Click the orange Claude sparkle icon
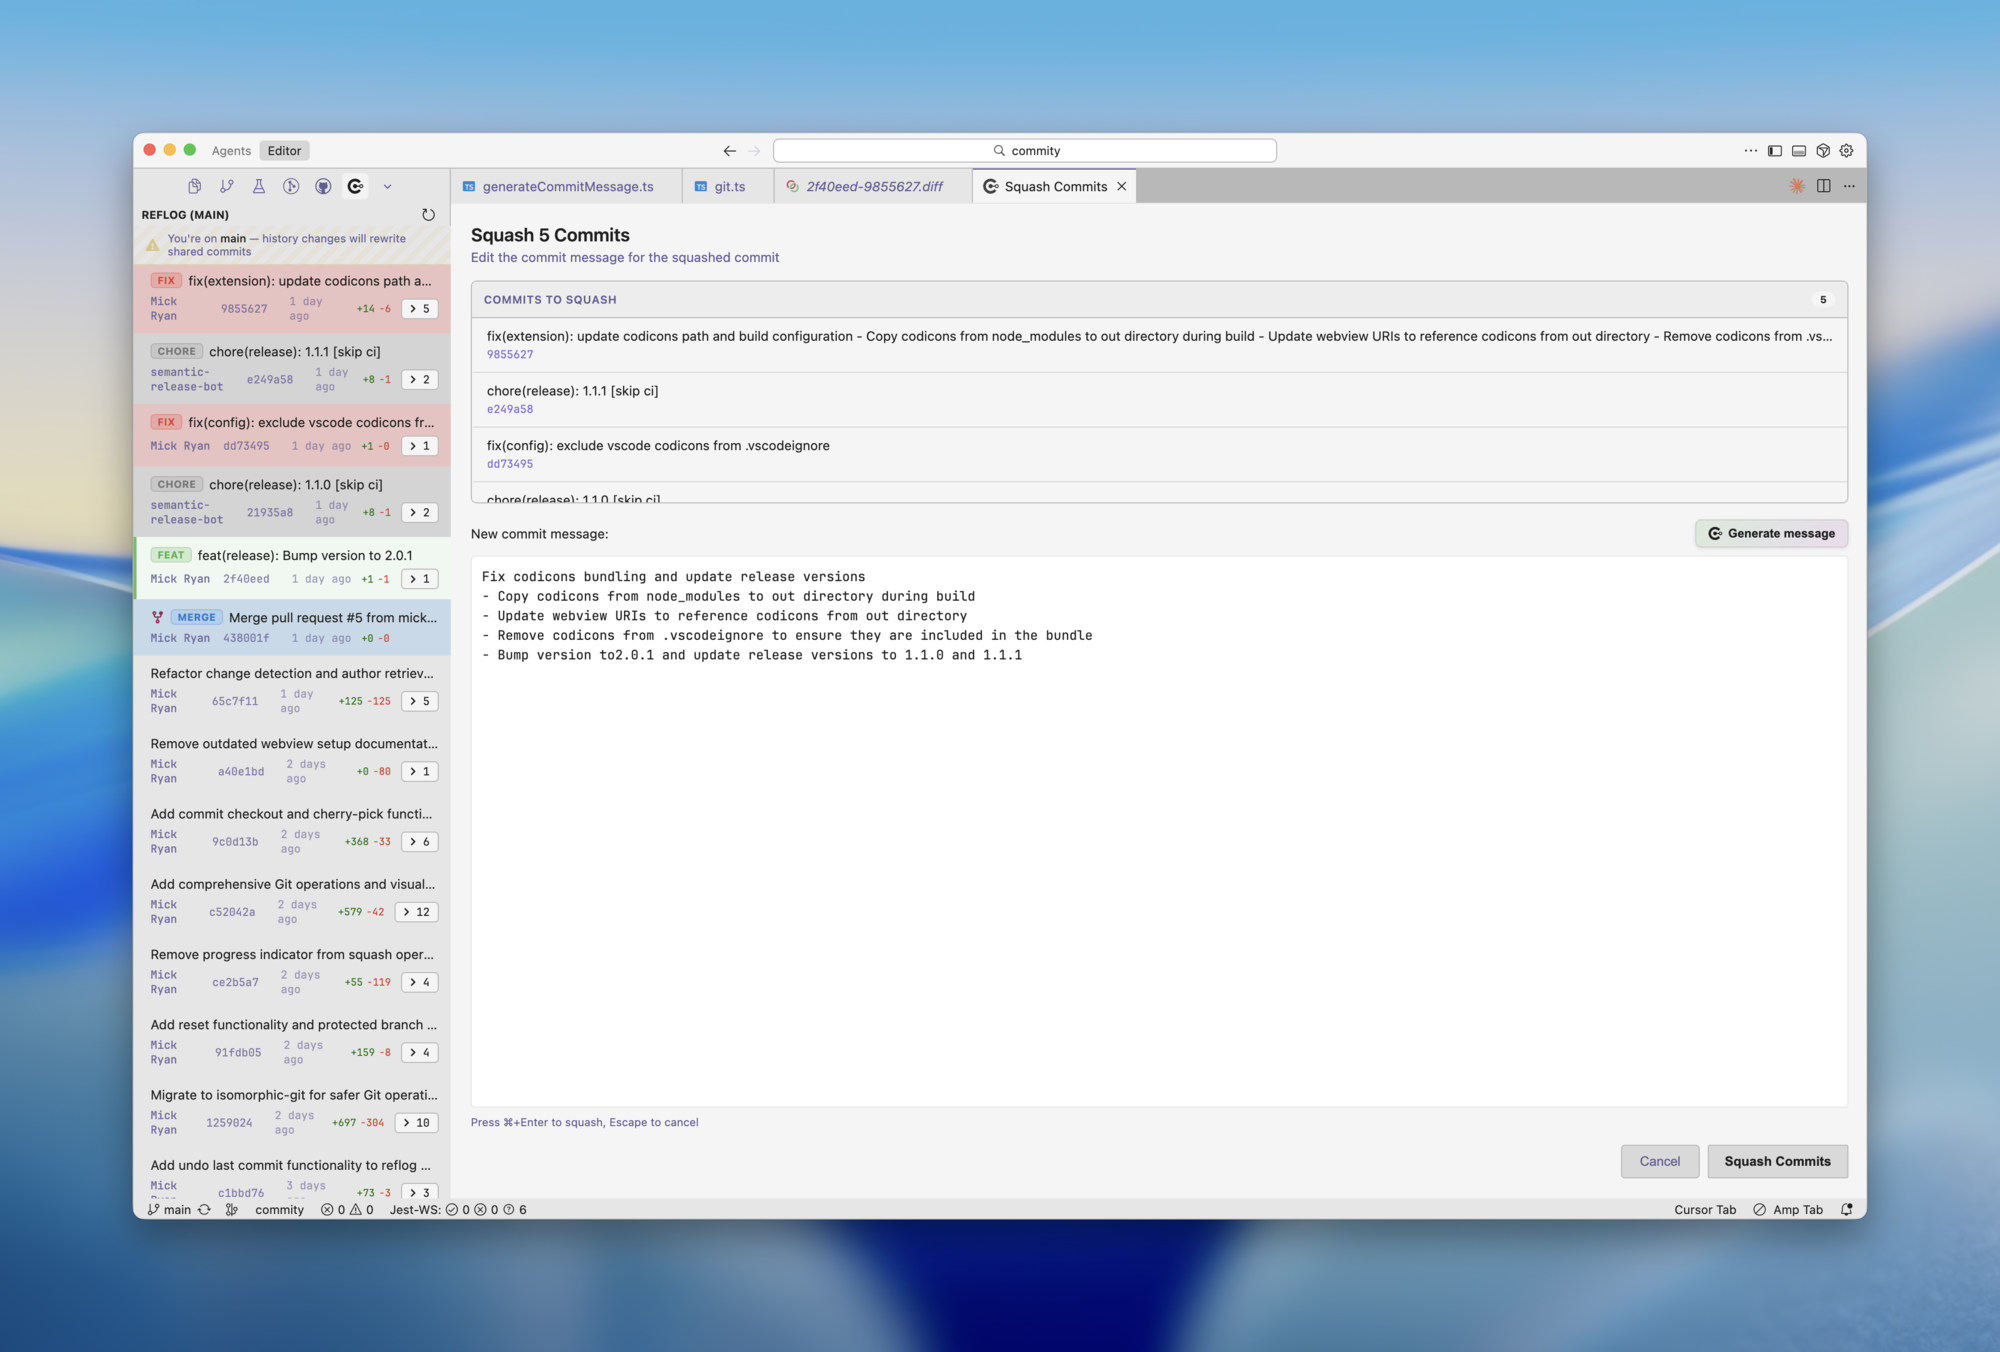The width and height of the screenshot is (2000, 1352). 1797,186
